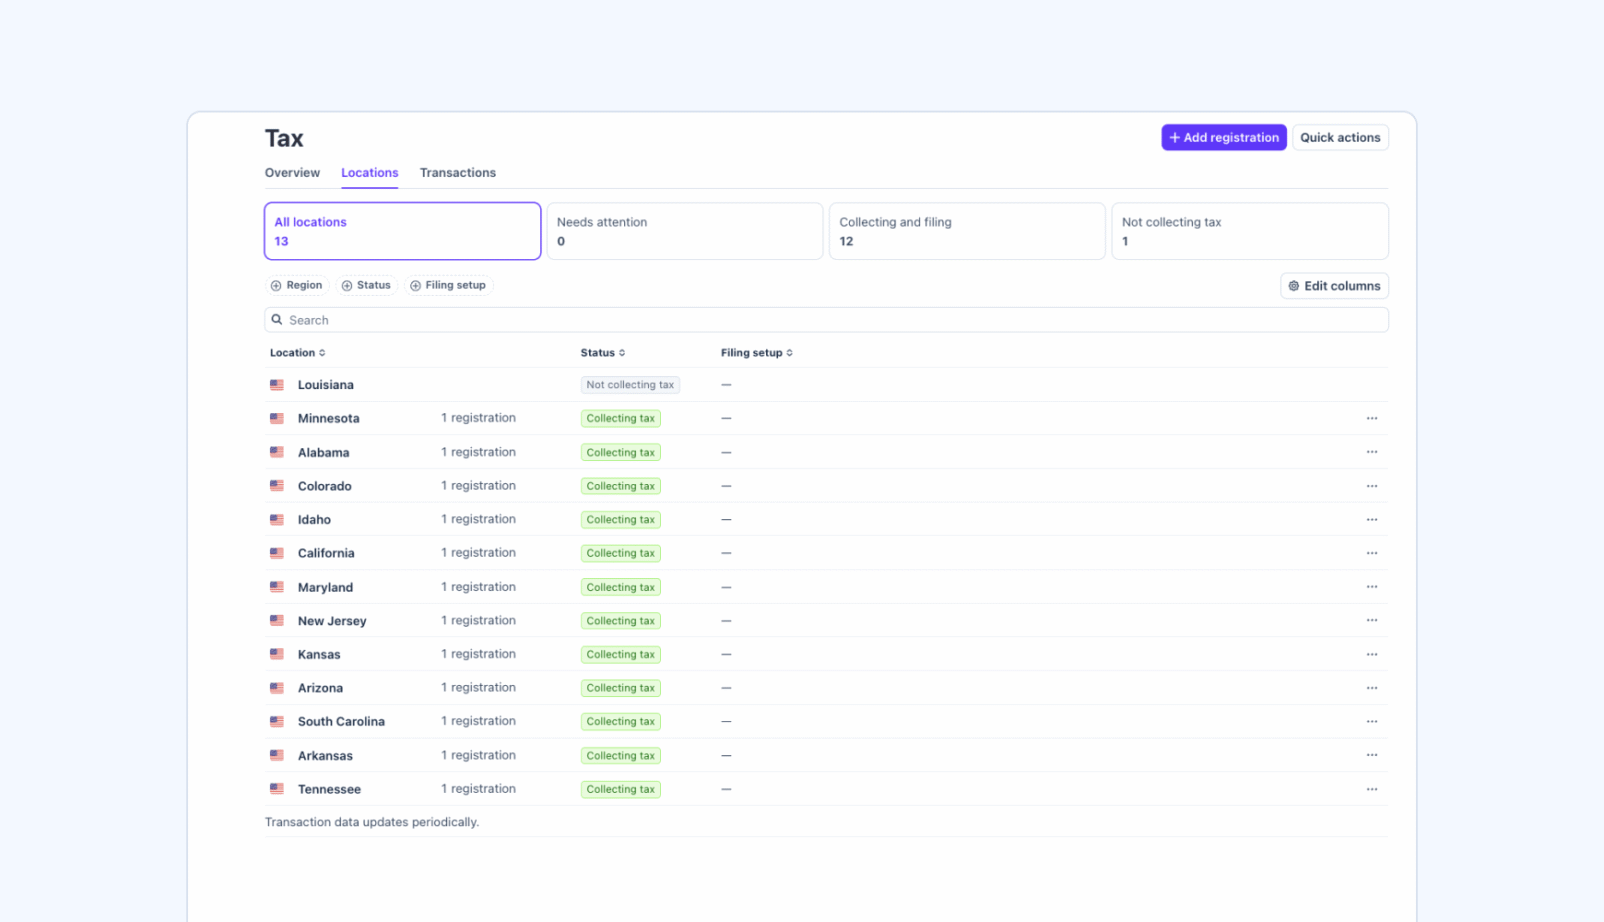Click the US flag icon beside Tennessee
Viewport: 1604px width, 922px height.
click(x=277, y=789)
